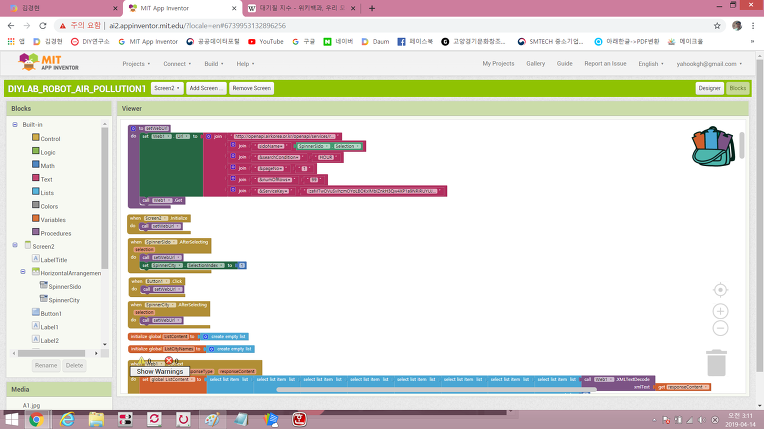The height and width of the screenshot is (429, 764).
Task: Zoom in with the plus circle icon
Action: [x=720, y=311]
